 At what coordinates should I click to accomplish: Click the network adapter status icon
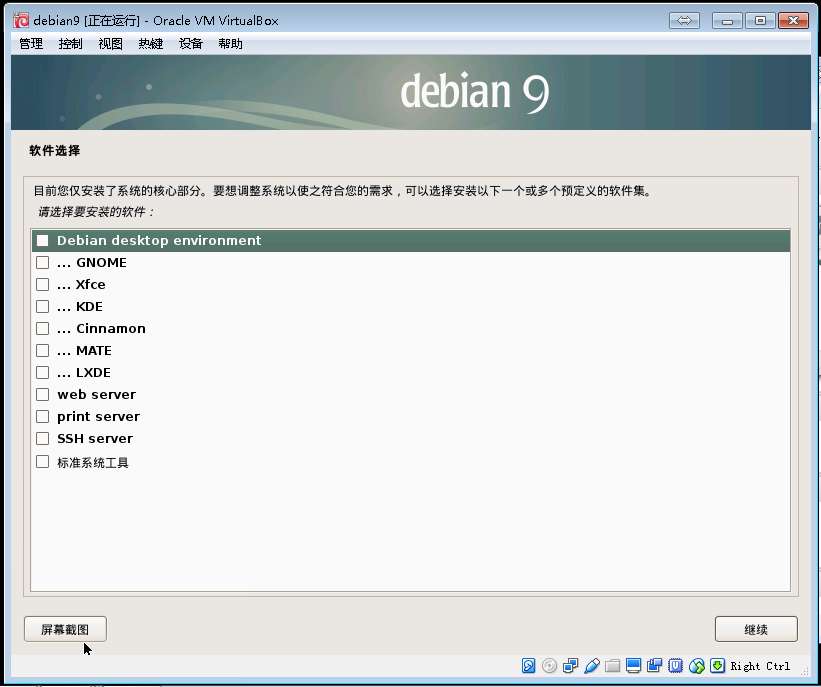pyautogui.click(x=570, y=666)
